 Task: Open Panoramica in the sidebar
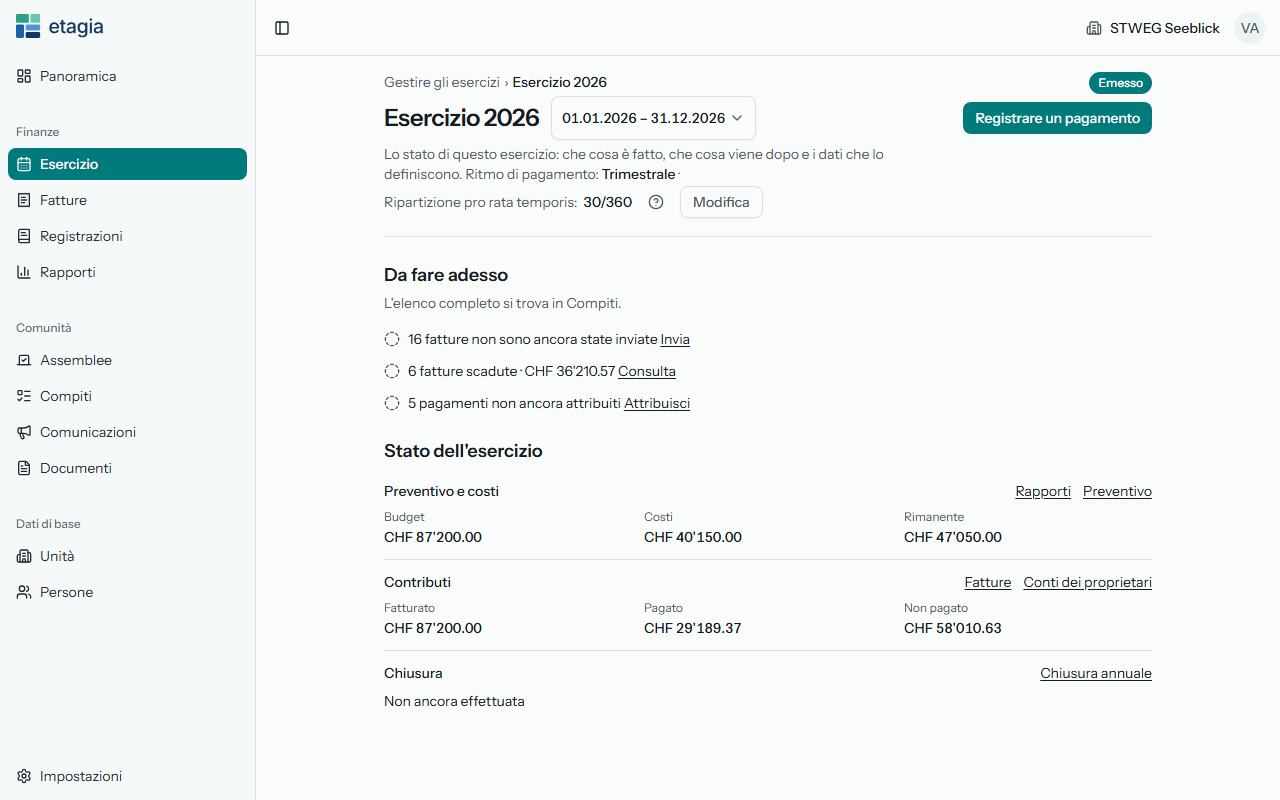(x=127, y=76)
